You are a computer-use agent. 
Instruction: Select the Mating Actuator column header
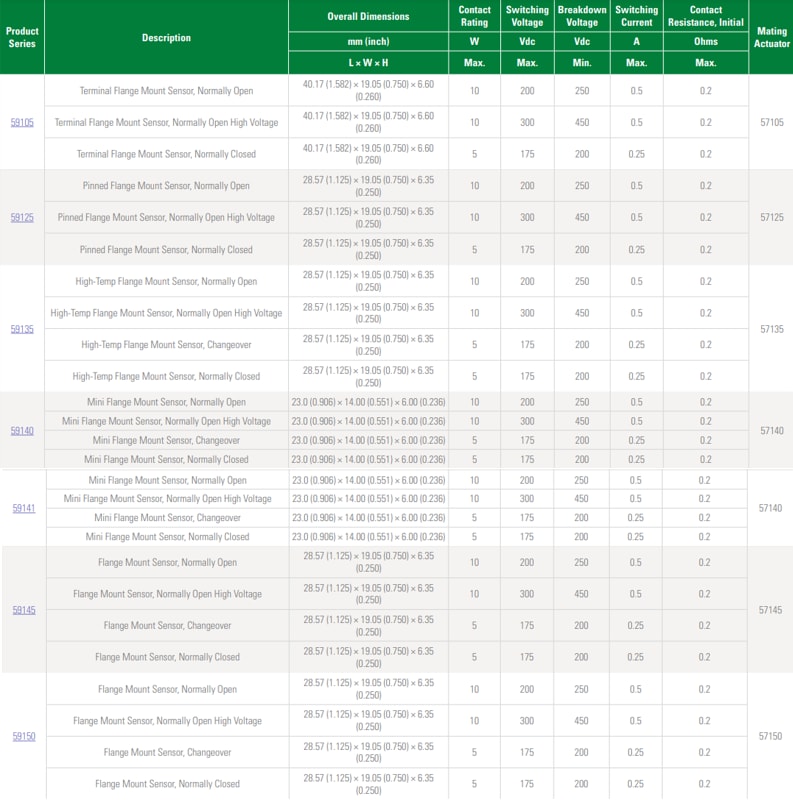771,38
